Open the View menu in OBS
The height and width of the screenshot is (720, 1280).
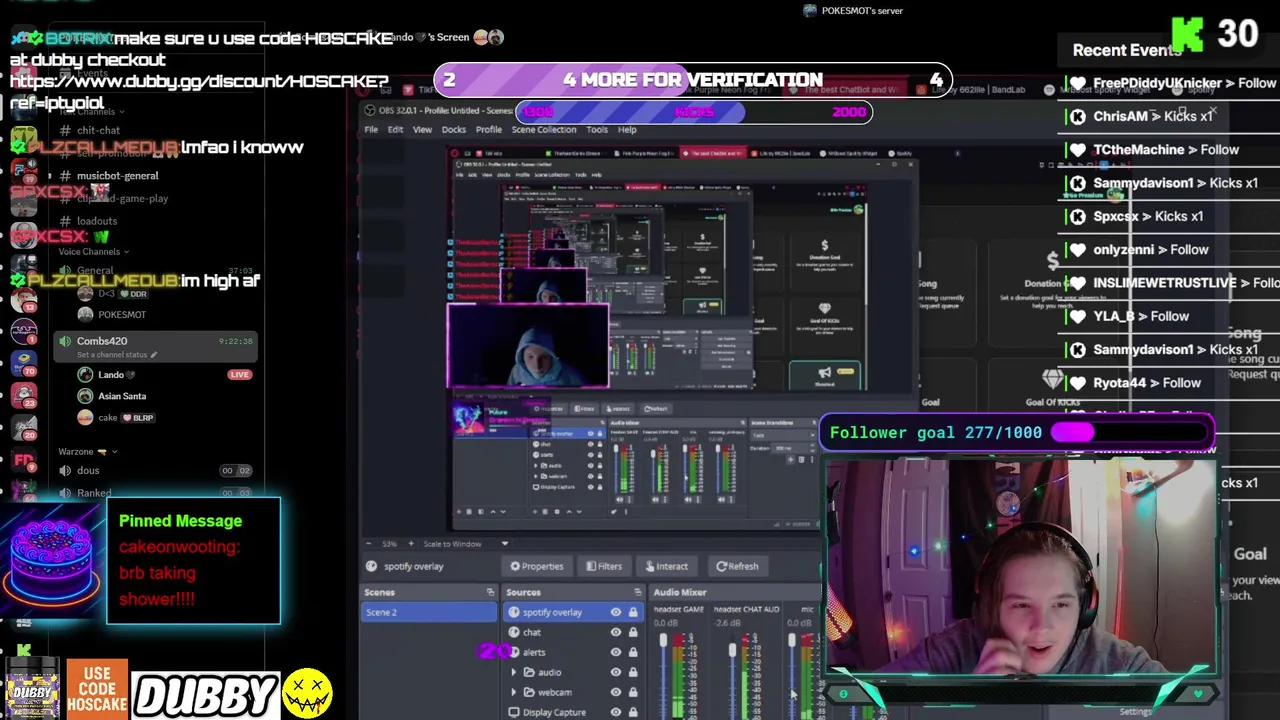coord(422,130)
